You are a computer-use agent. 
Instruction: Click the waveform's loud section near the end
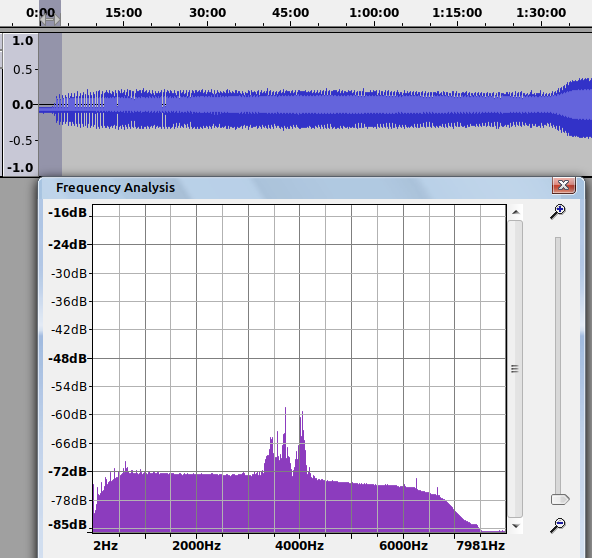point(578,108)
